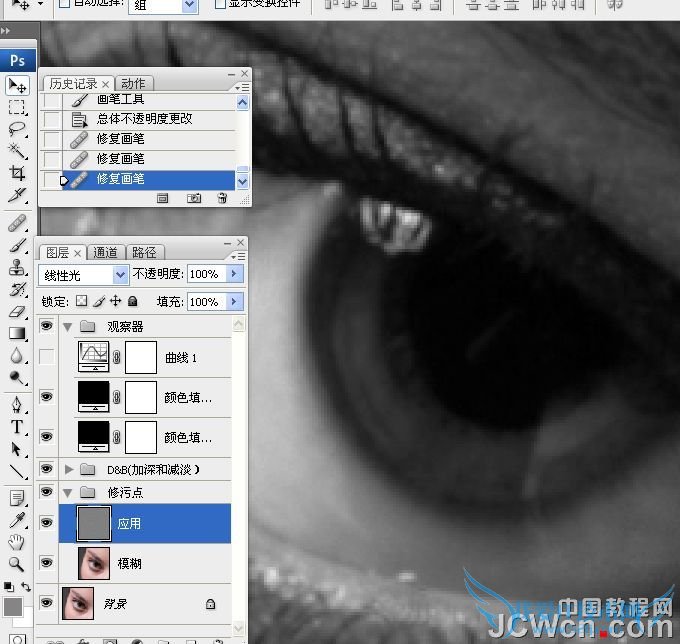Collapse the 观察器 group
This screenshot has height=644, width=680.
point(68,327)
